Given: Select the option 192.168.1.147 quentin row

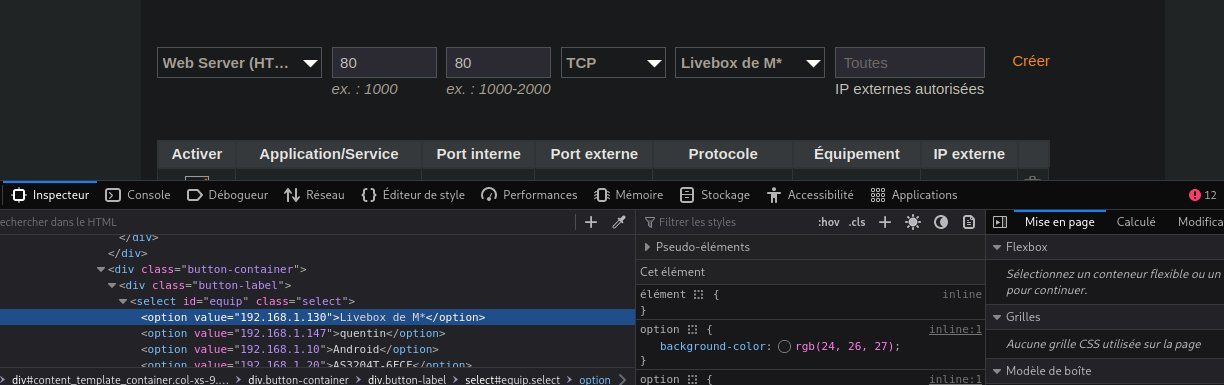Looking at the screenshot, I should pyautogui.click(x=318, y=333).
